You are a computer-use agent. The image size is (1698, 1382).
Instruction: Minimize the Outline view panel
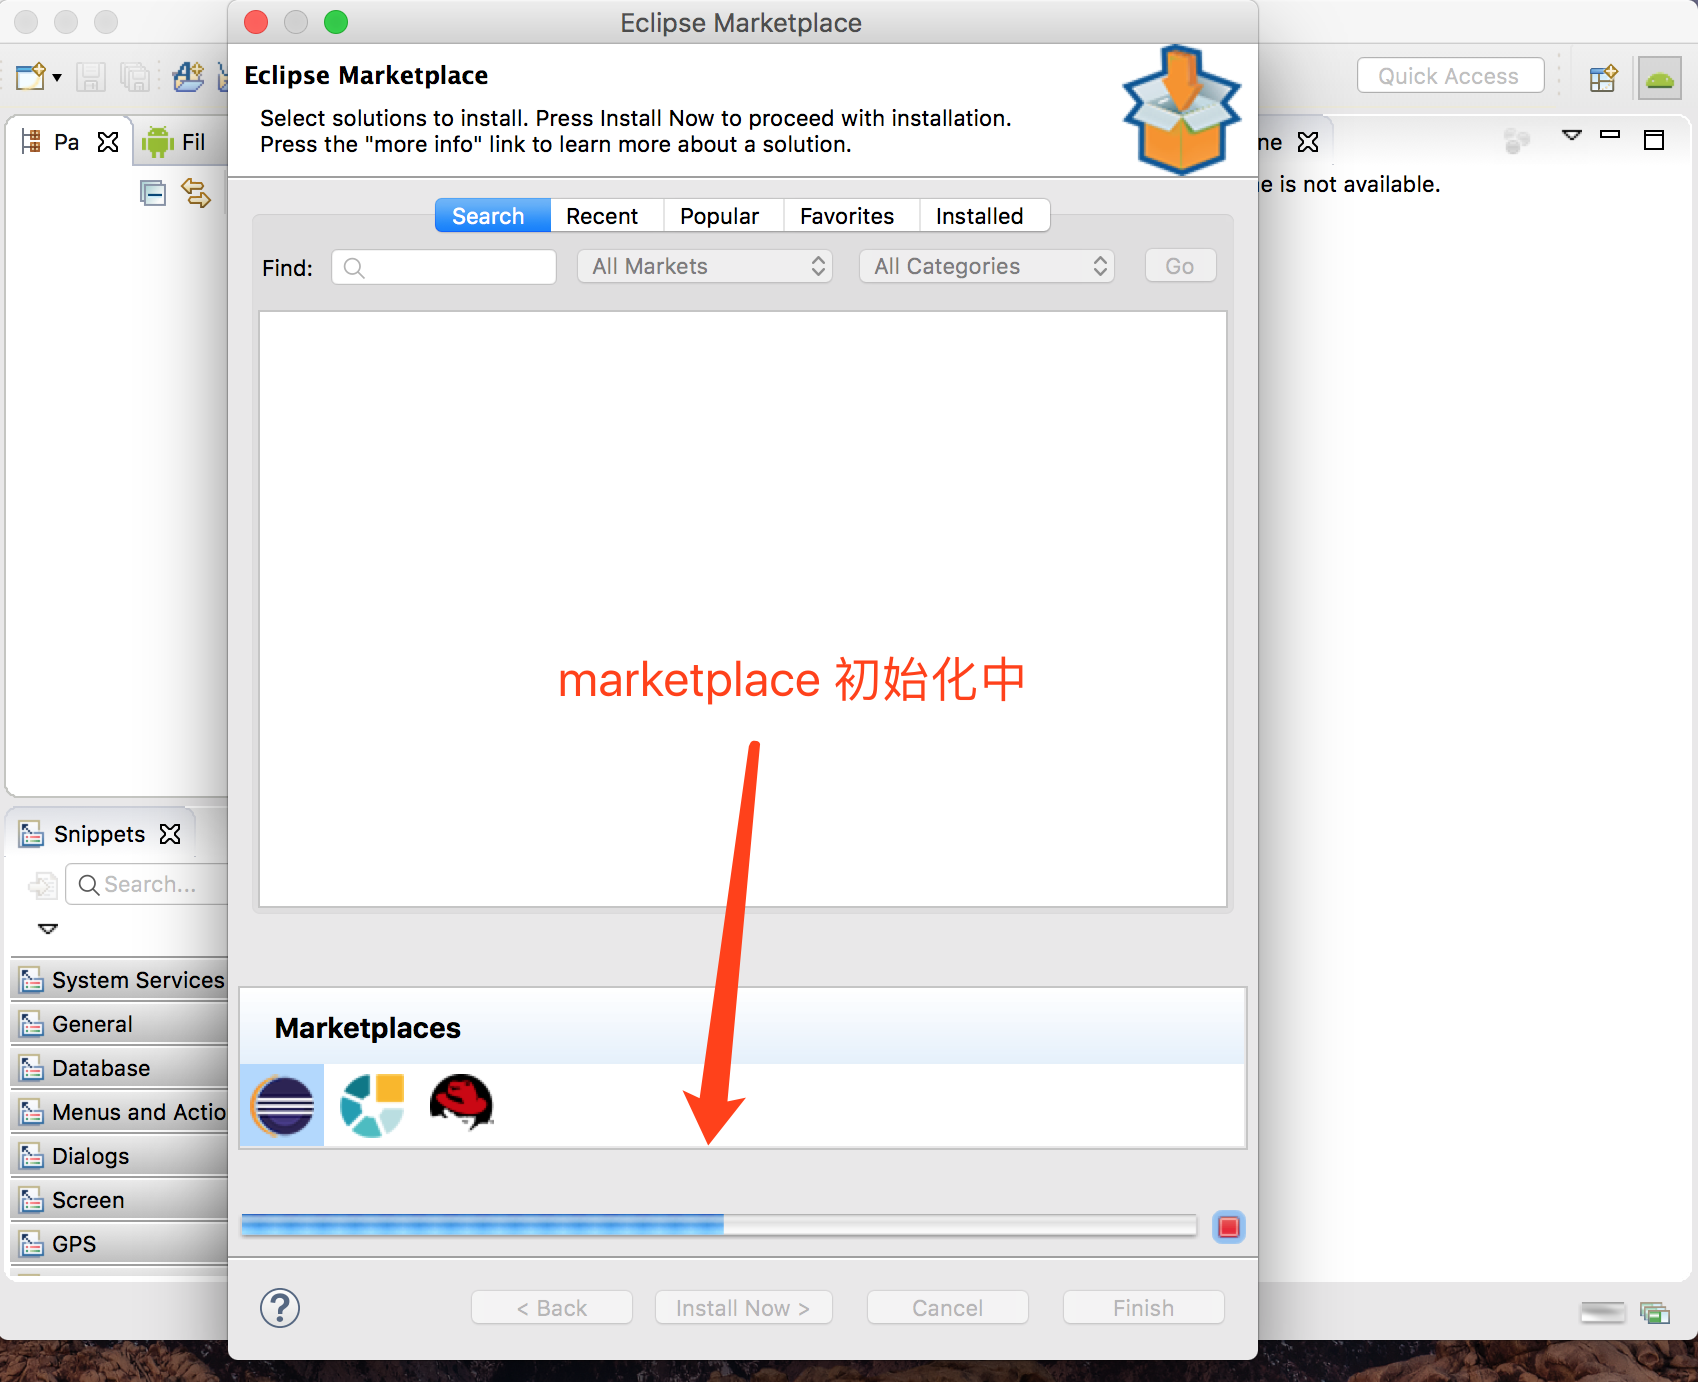(x=1610, y=134)
